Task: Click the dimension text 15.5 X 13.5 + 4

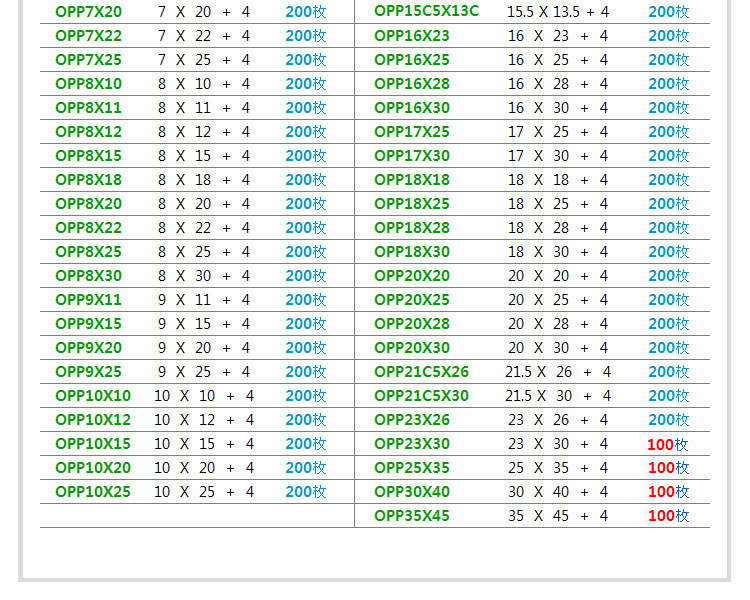Action: [557, 12]
